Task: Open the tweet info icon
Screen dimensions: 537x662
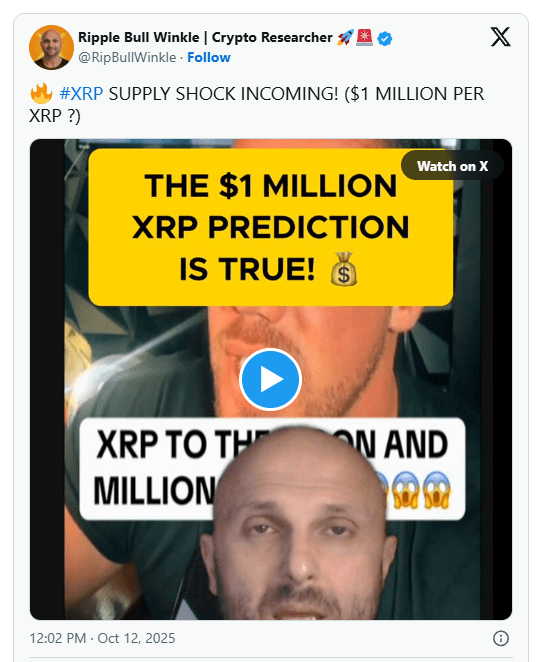Action: tap(501, 638)
